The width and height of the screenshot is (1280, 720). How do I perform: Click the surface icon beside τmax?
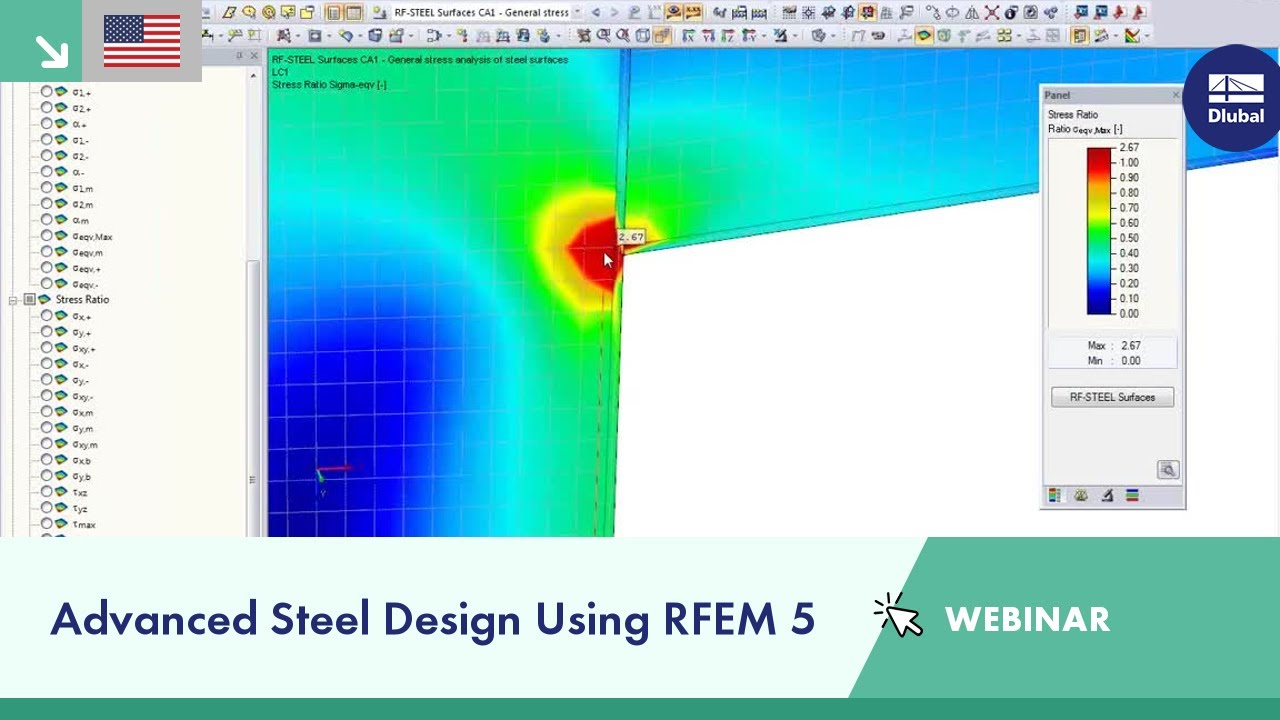point(61,525)
